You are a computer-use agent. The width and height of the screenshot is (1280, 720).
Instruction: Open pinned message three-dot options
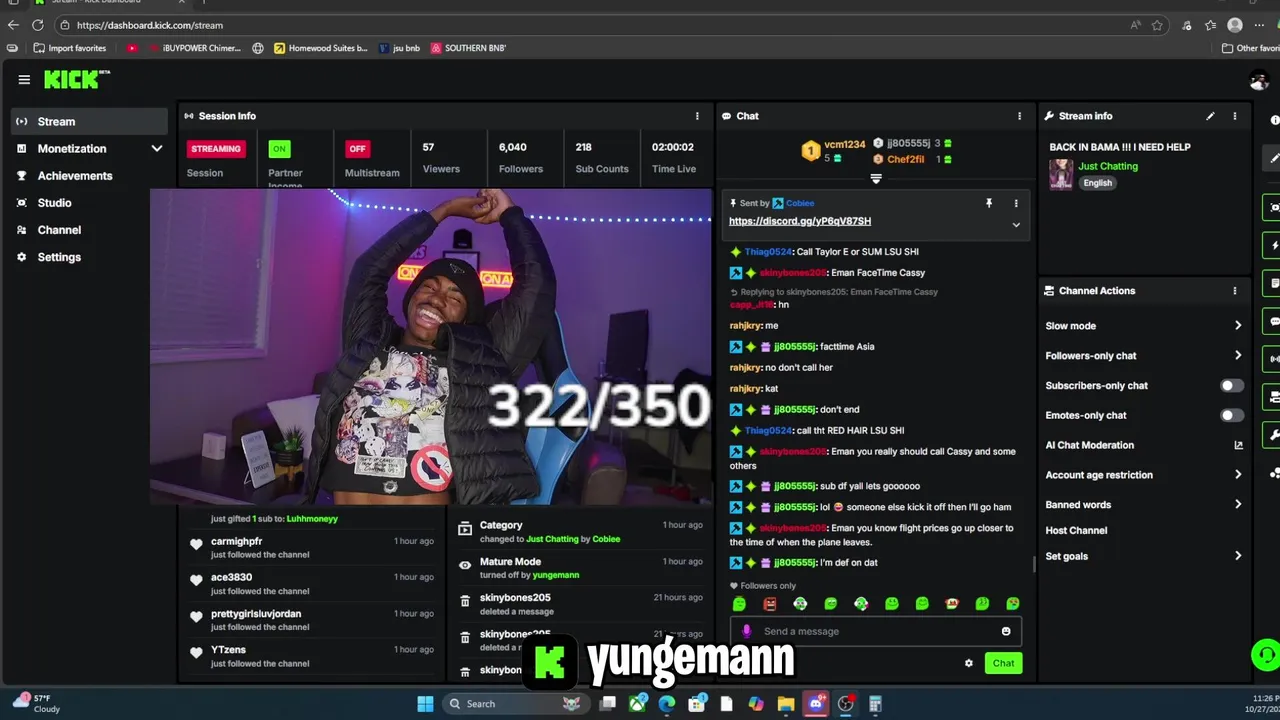click(1016, 203)
